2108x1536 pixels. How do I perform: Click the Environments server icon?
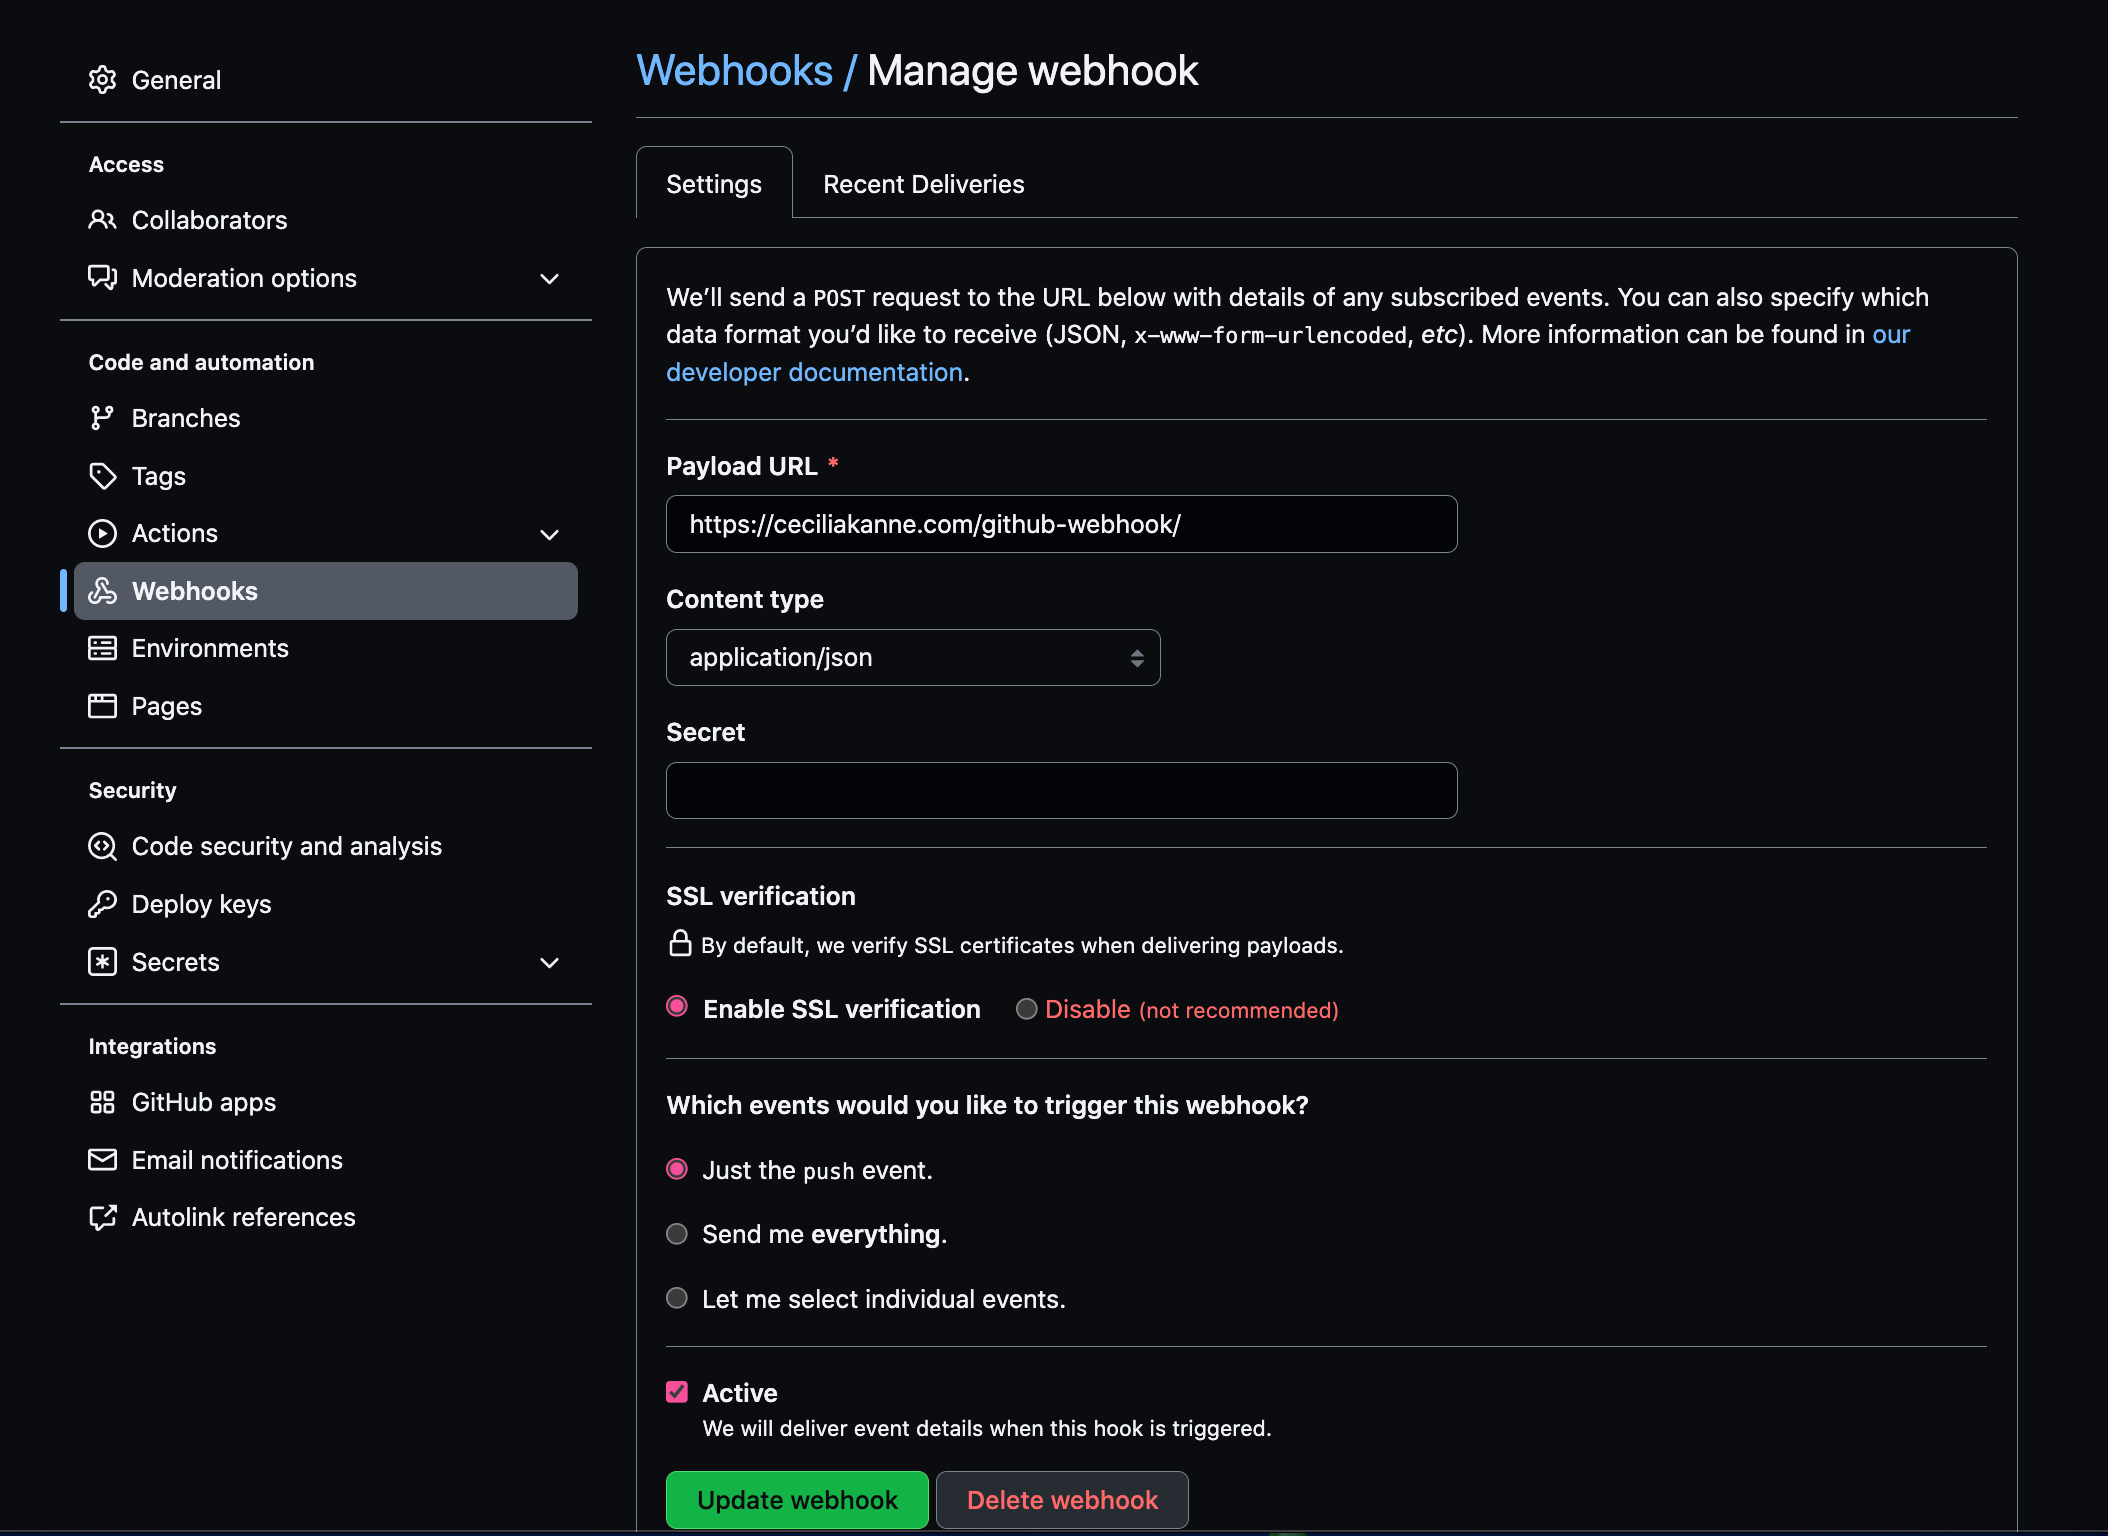pyautogui.click(x=102, y=648)
